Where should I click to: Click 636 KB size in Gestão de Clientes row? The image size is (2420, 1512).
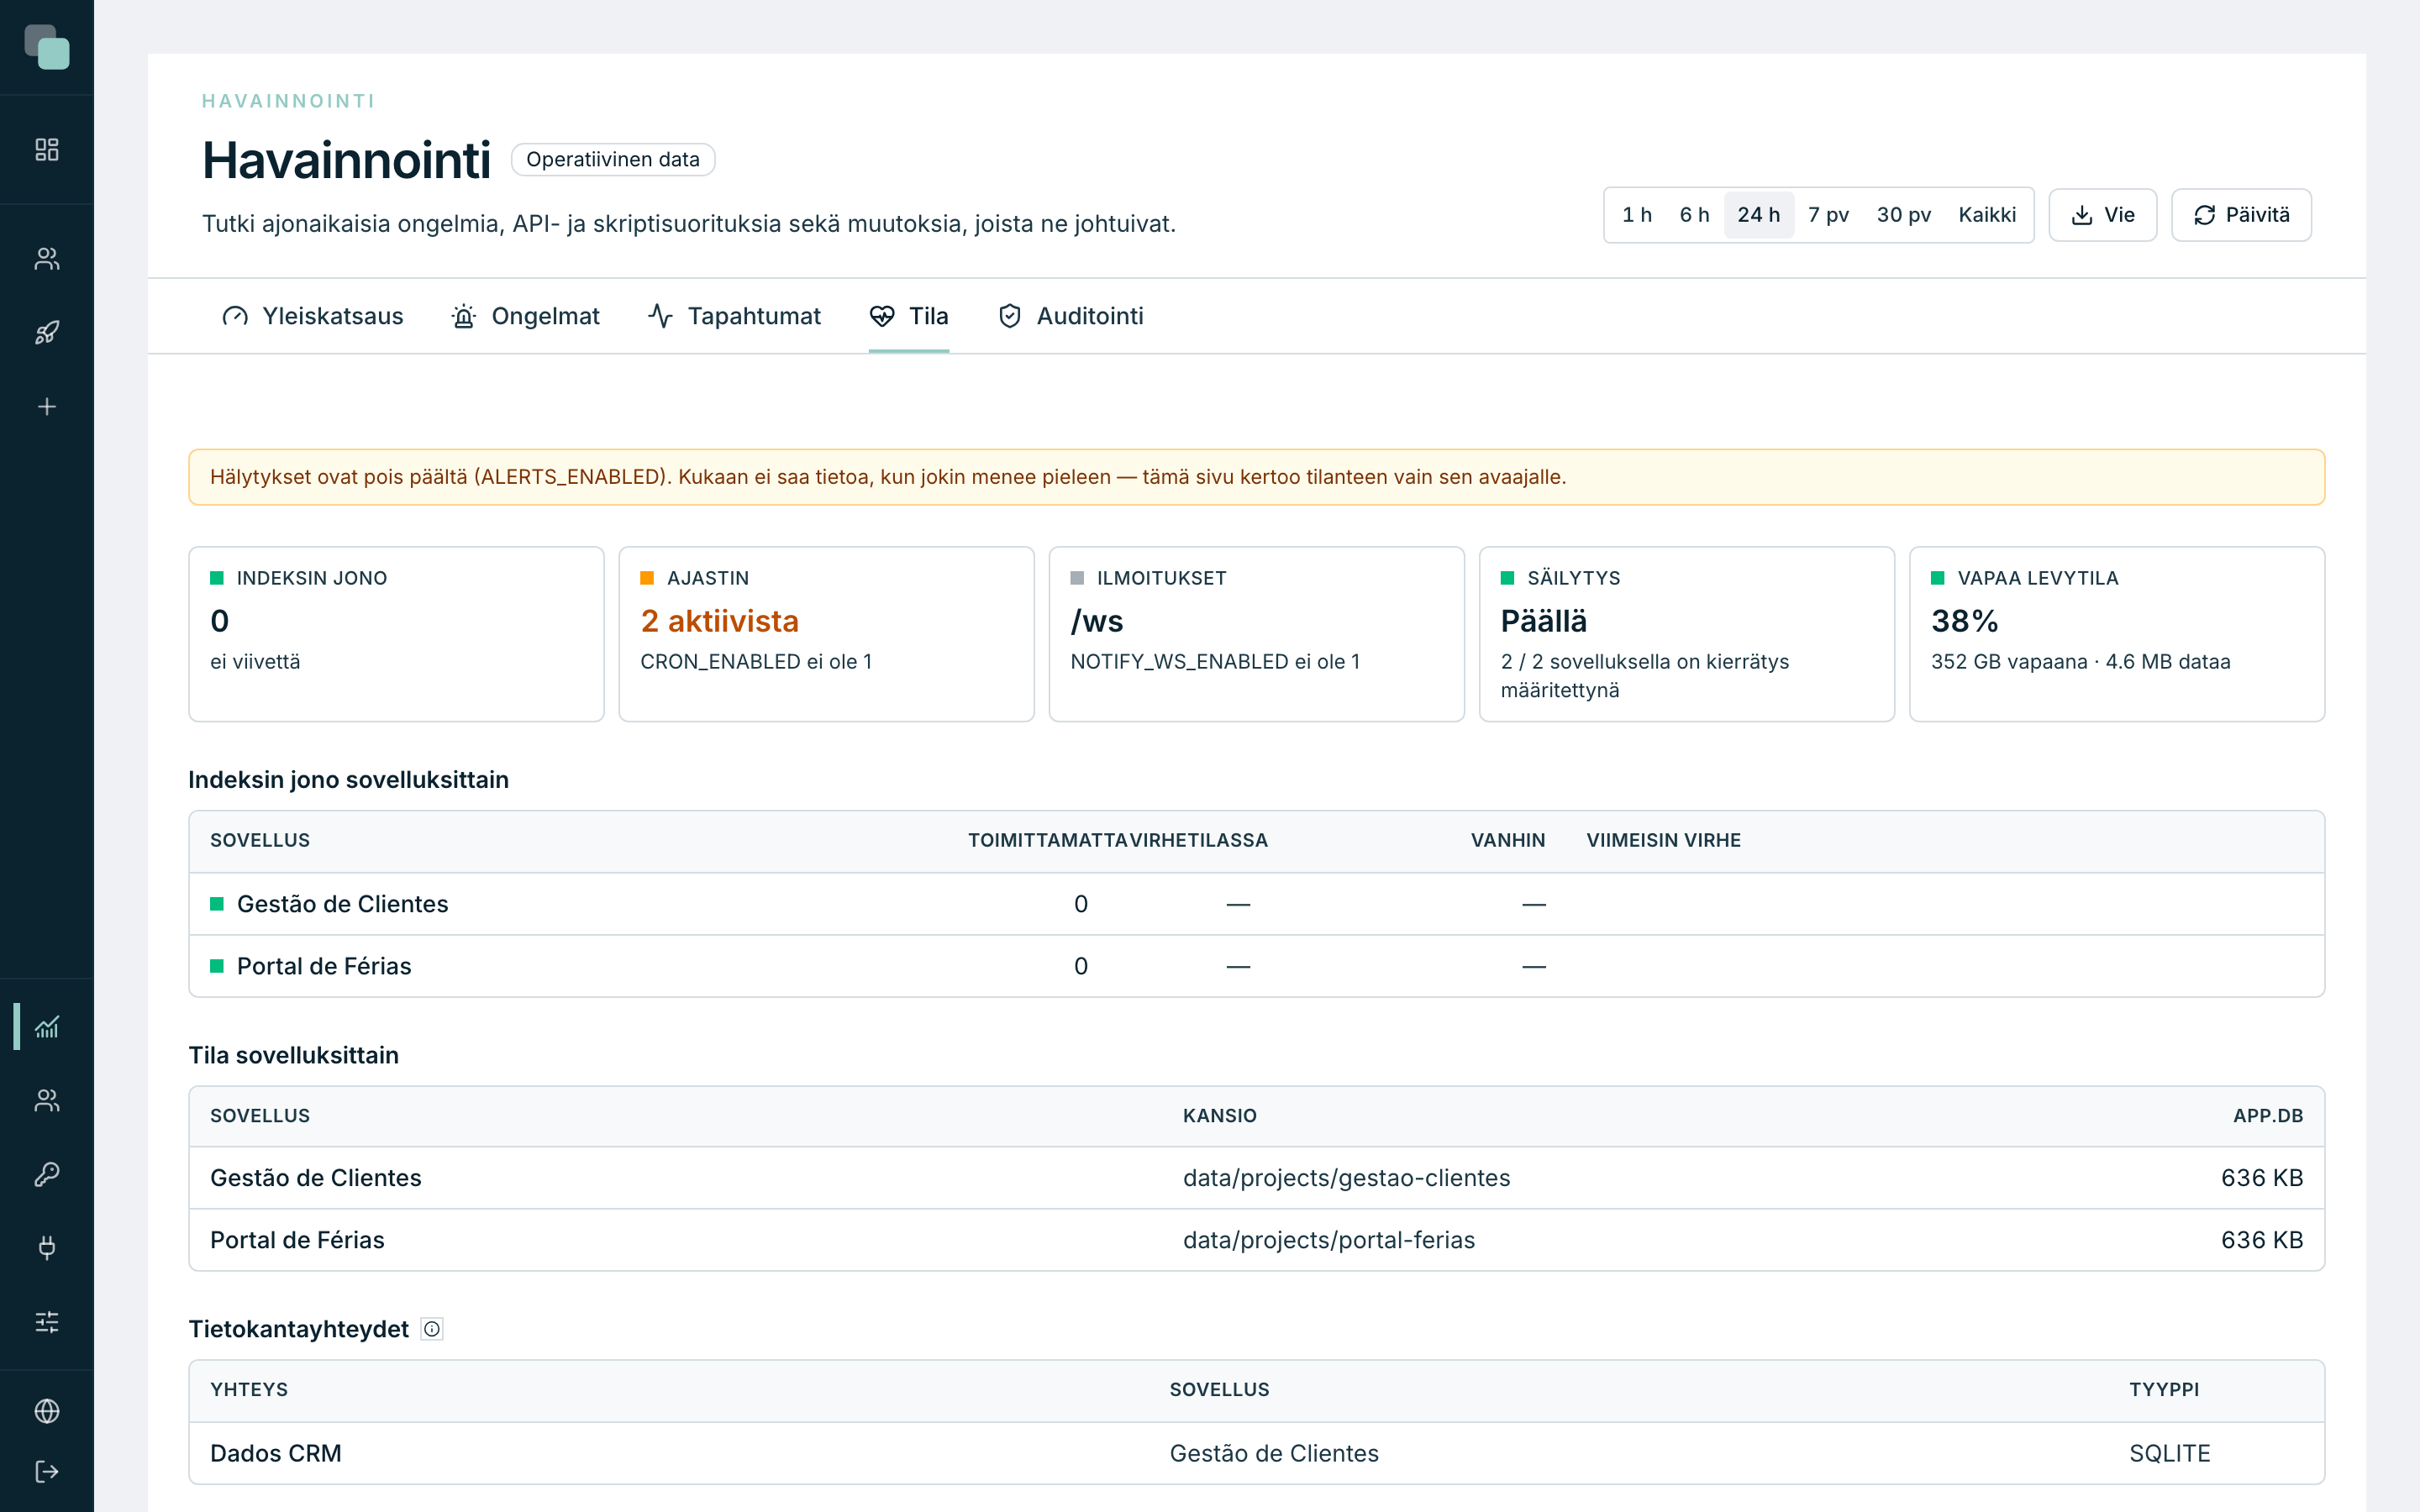click(2261, 1178)
